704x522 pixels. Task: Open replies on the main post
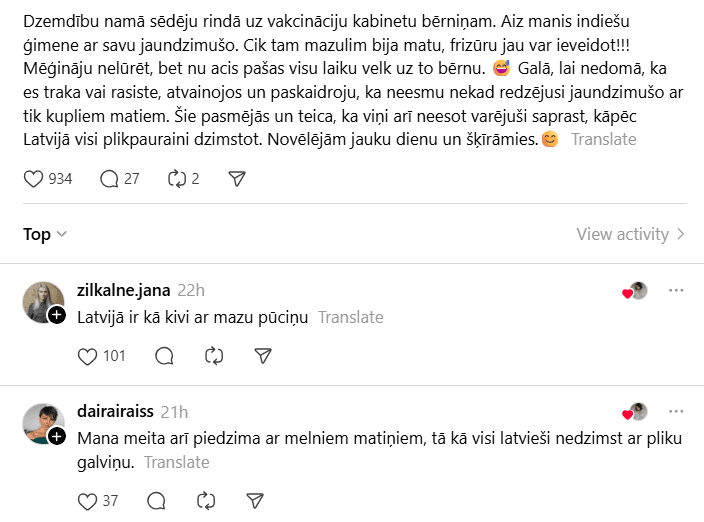coord(110,179)
